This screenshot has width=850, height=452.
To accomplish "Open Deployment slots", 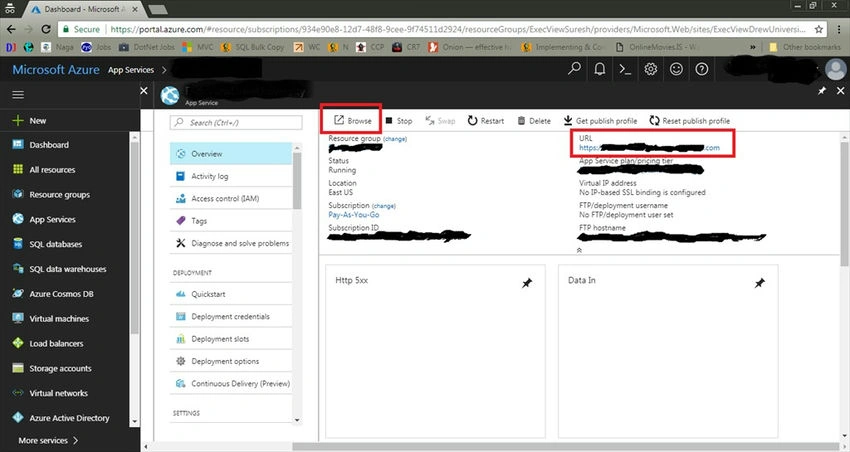I will point(231,339).
